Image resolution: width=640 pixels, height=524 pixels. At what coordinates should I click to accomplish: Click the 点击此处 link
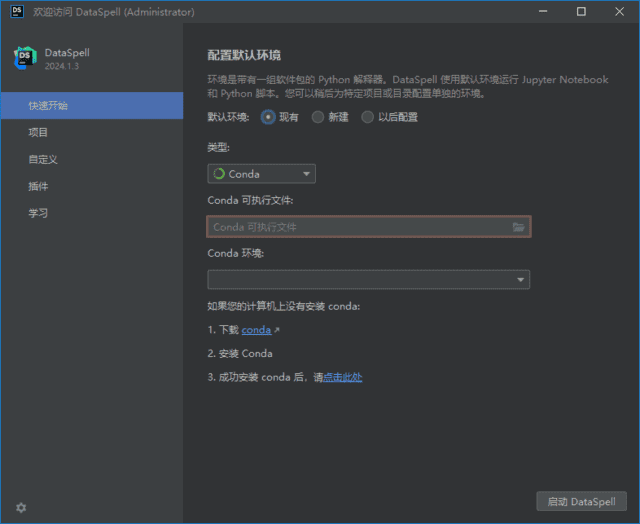click(x=342, y=378)
